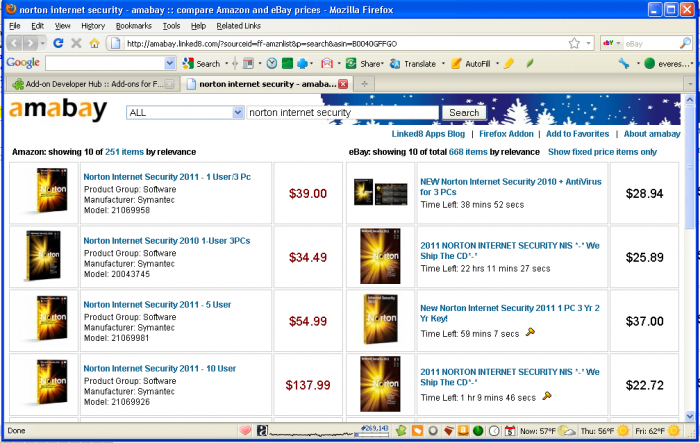The width and height of the screenshot is (700, 443).
Task: Expand the AutoFill dropdown arrow
Action: (497, 64)
